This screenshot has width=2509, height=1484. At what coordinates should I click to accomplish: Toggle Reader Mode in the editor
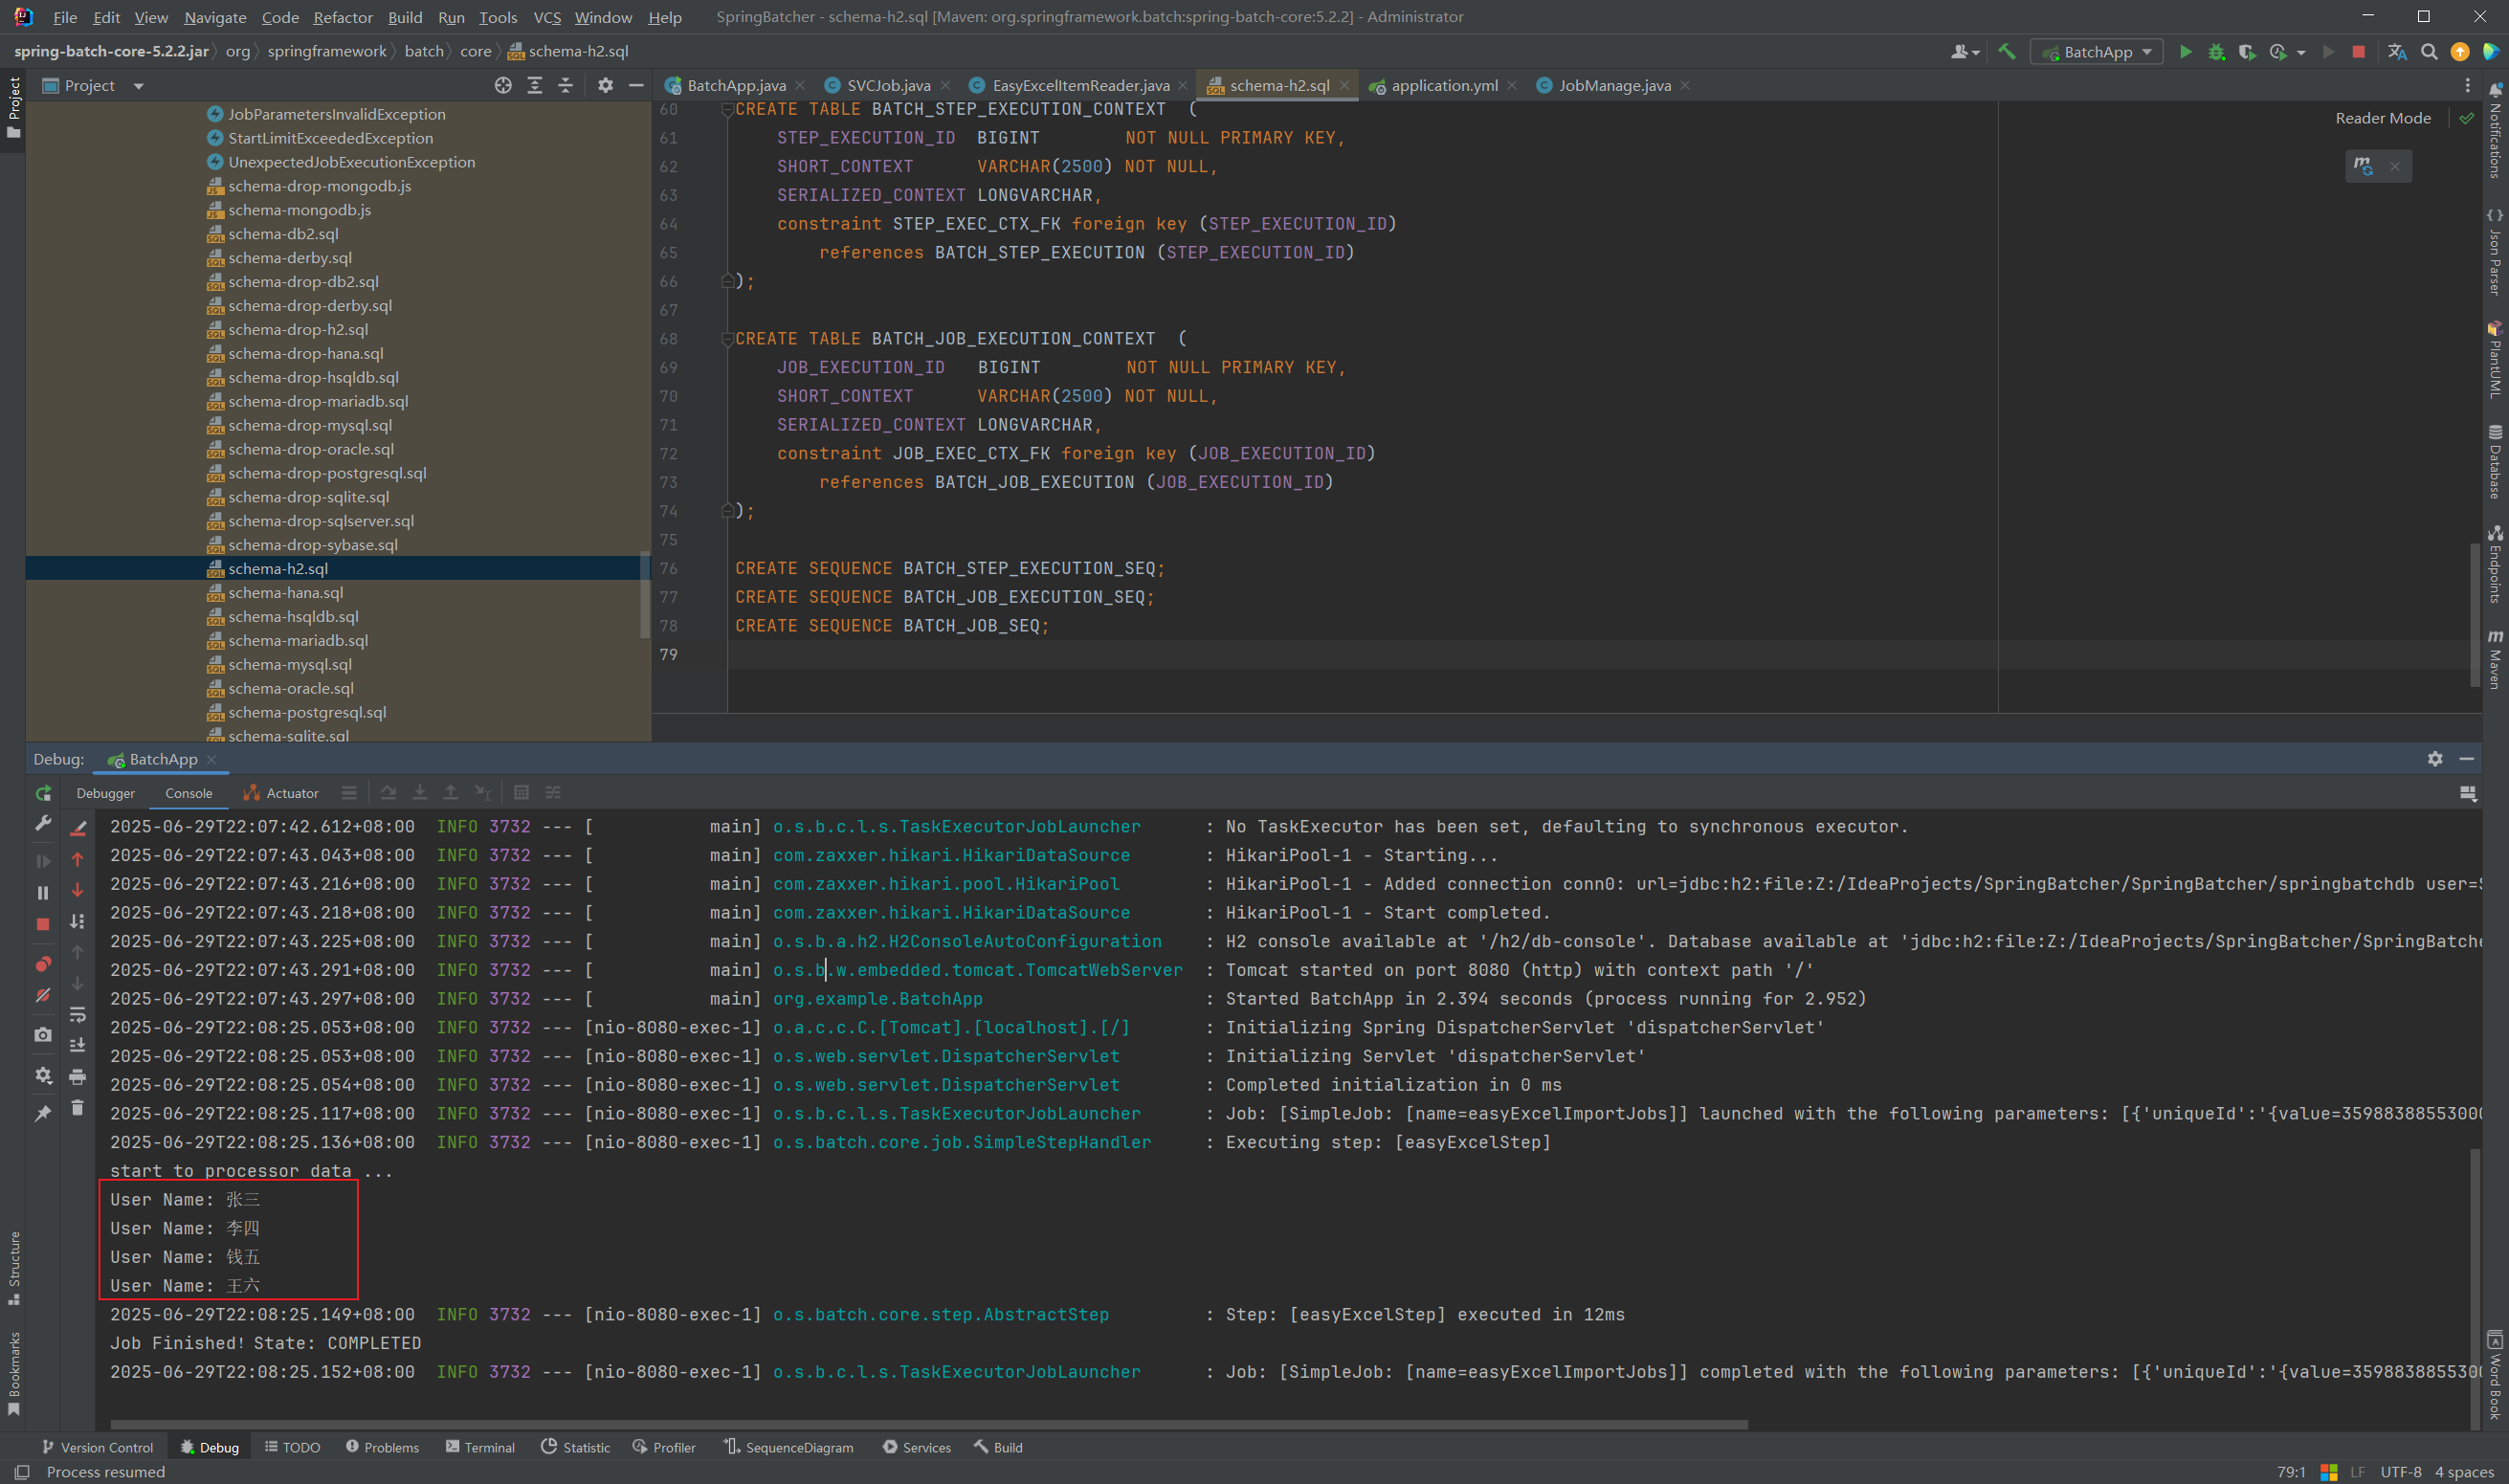(x=2383, y=118)
